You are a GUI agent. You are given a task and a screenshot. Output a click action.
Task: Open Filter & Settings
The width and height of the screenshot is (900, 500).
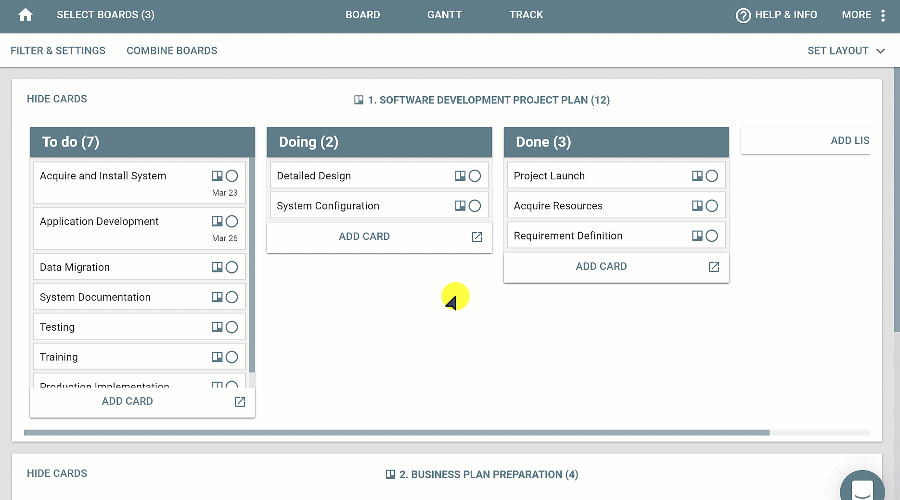[58, 50]
